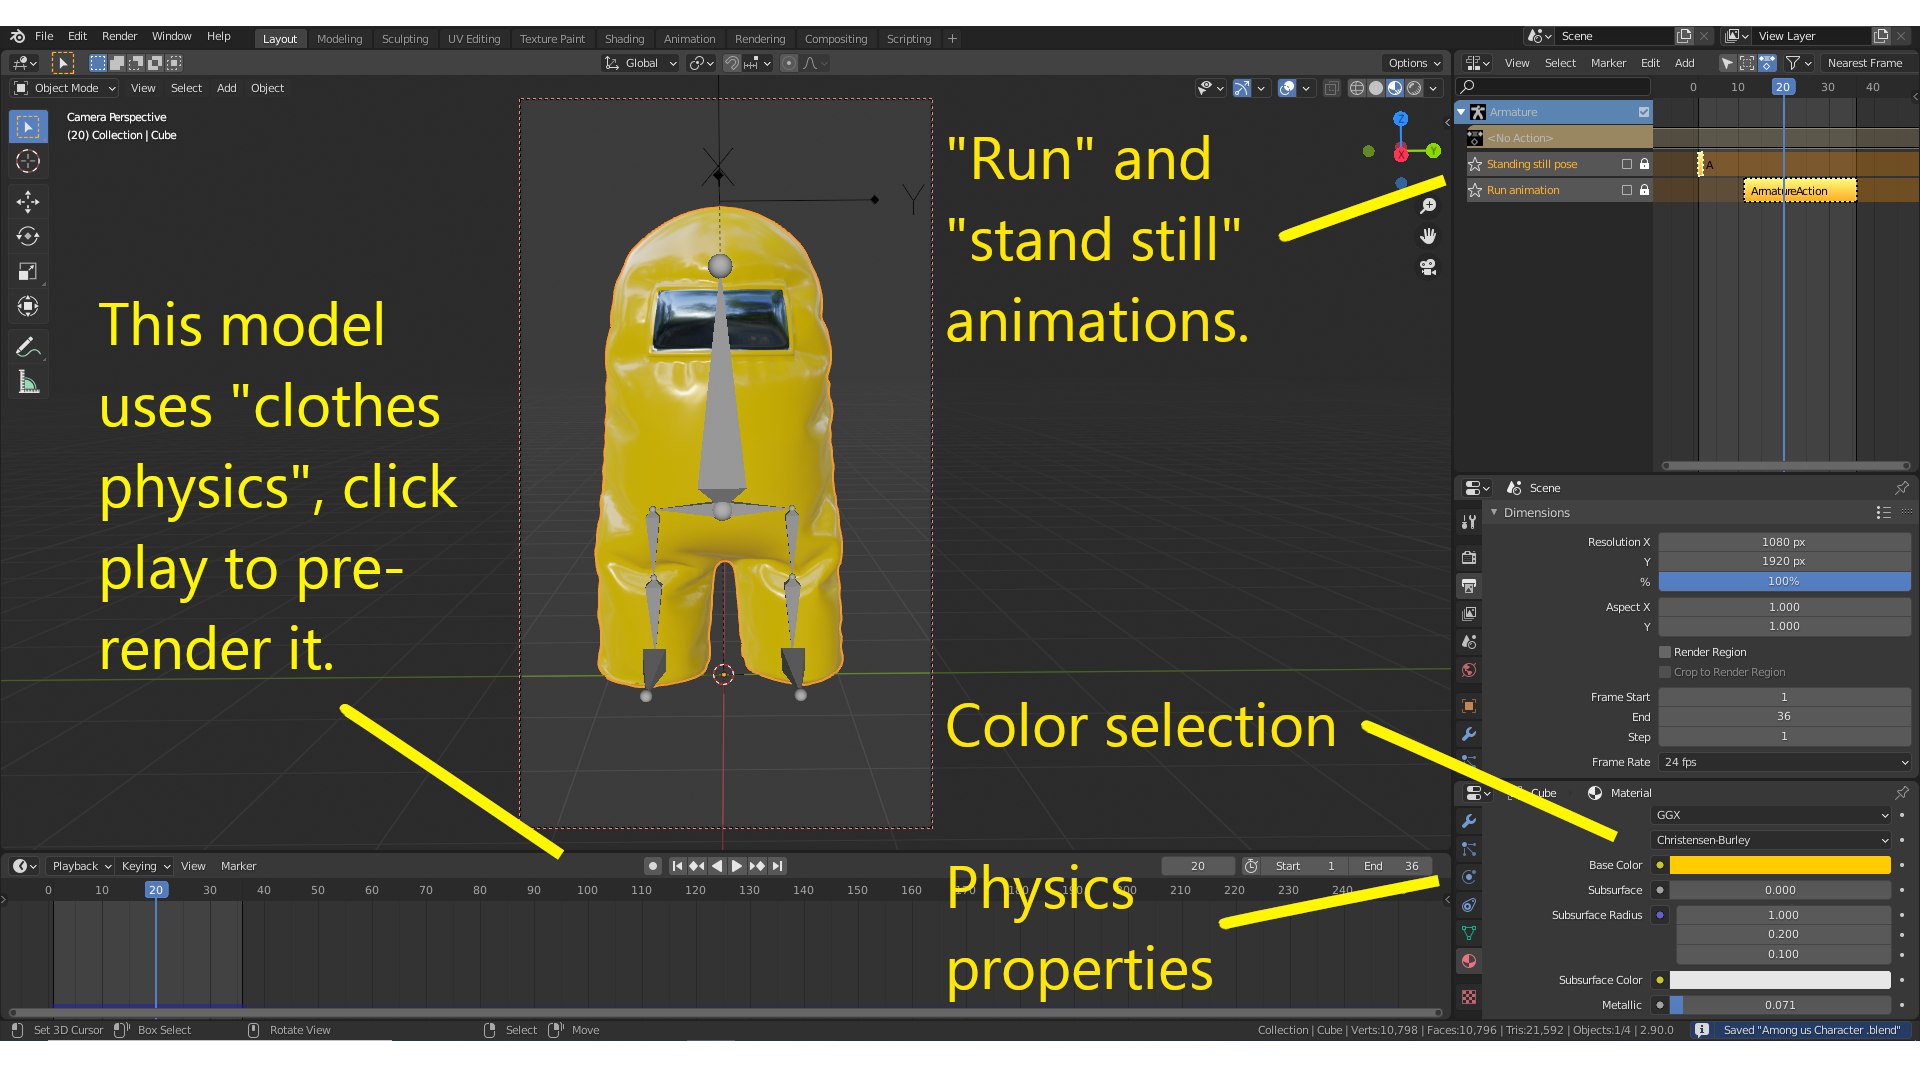Click the zoom view magnifier icon
The height and width of the screenshot is (1080, 1920).
[1428, 205]
